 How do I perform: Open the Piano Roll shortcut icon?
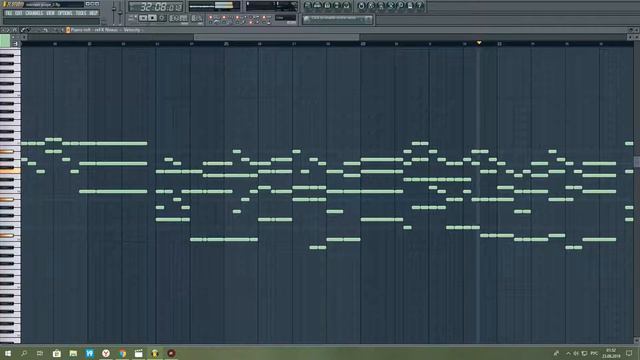point(327,5)
